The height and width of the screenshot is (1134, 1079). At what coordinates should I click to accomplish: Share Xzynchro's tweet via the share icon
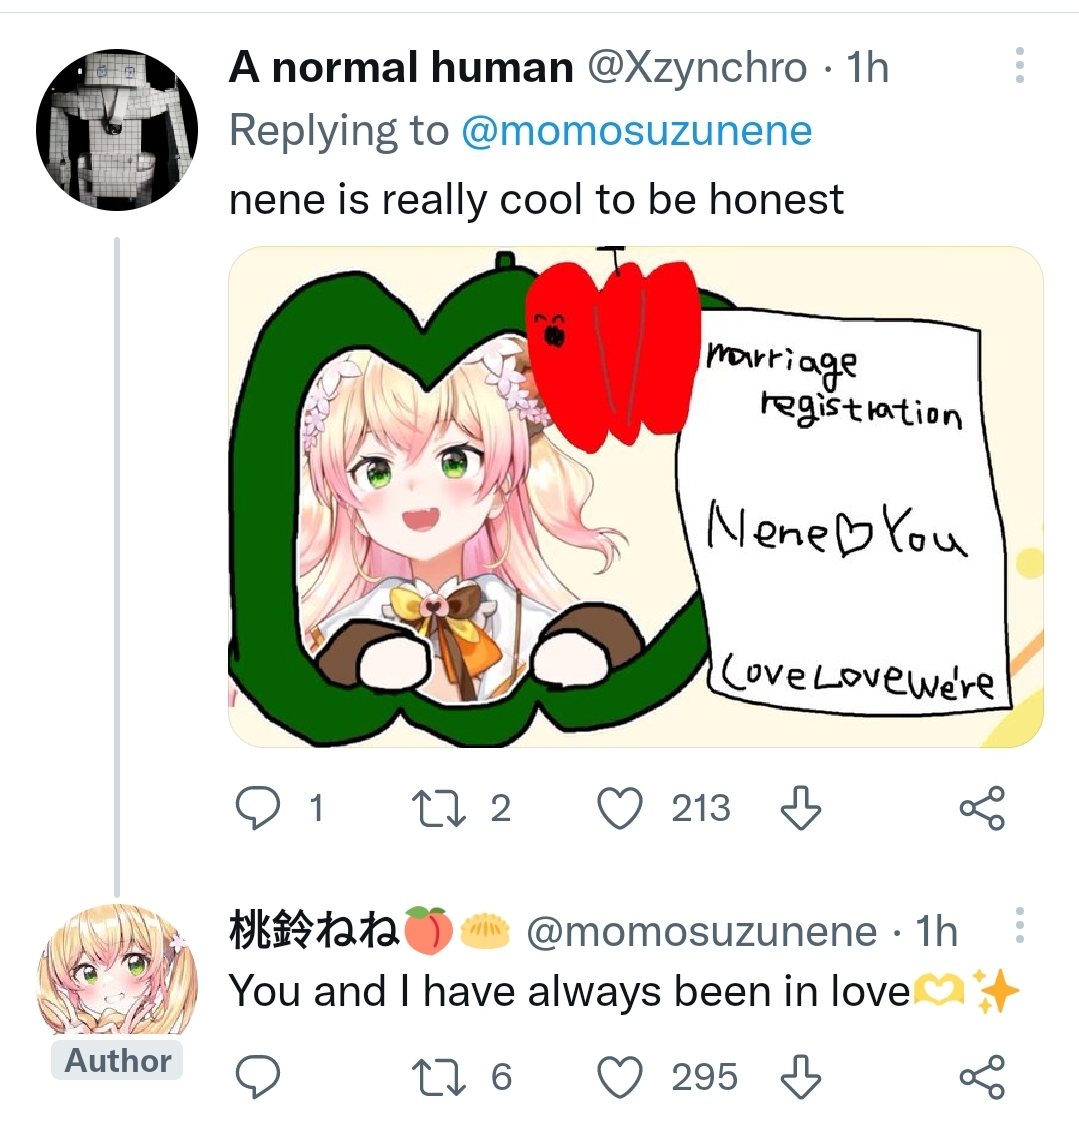[981, 808]
